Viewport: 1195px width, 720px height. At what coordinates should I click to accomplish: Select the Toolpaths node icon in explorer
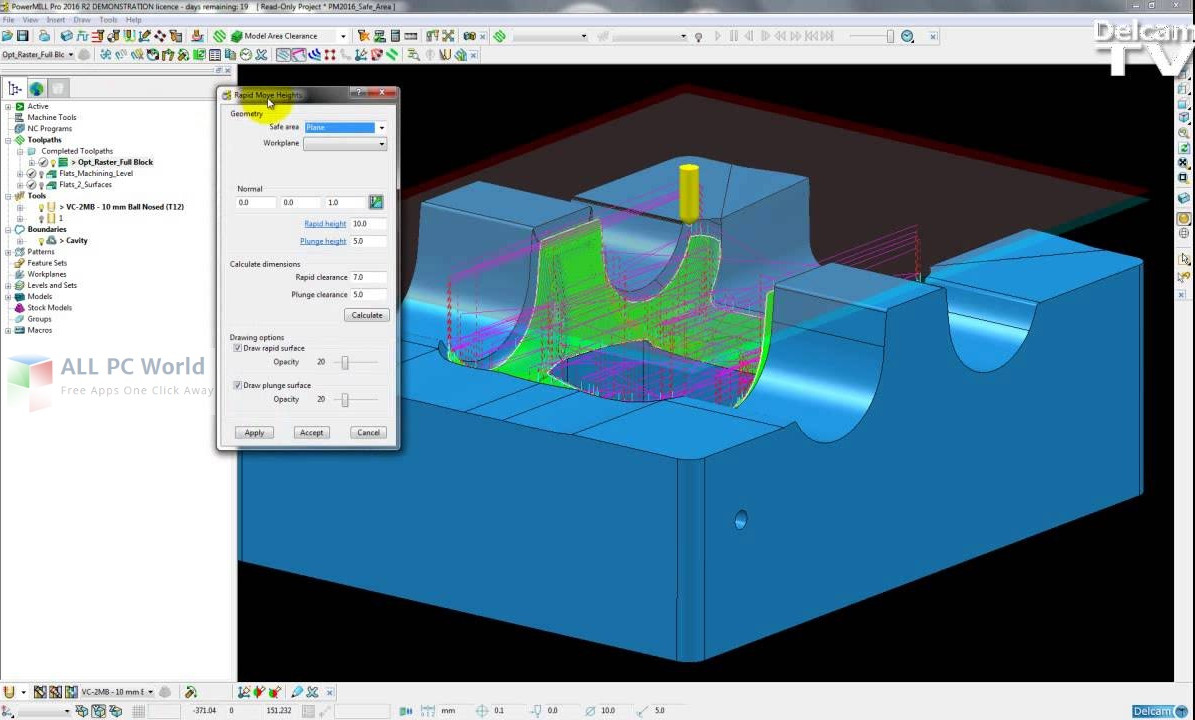[20, 140]
